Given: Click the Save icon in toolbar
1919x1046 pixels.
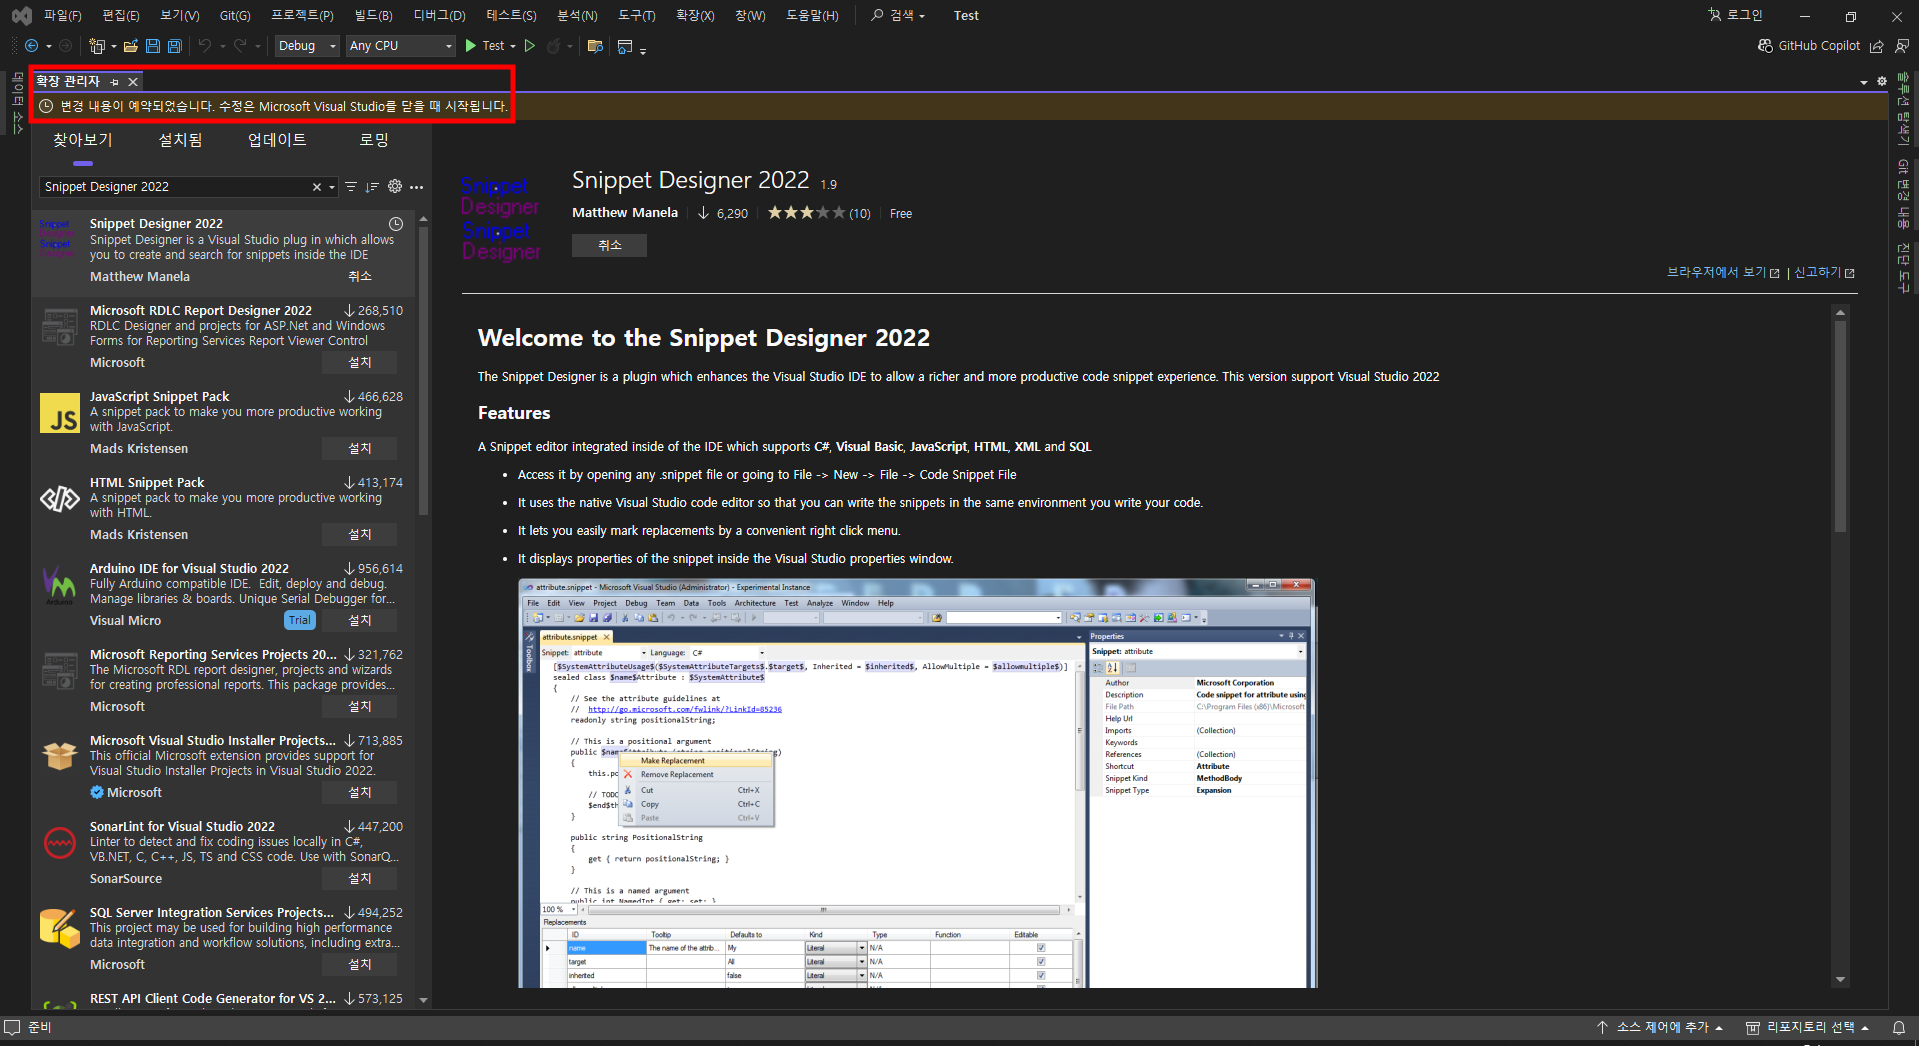Looking at the screenshot, I should pos(153,46).
